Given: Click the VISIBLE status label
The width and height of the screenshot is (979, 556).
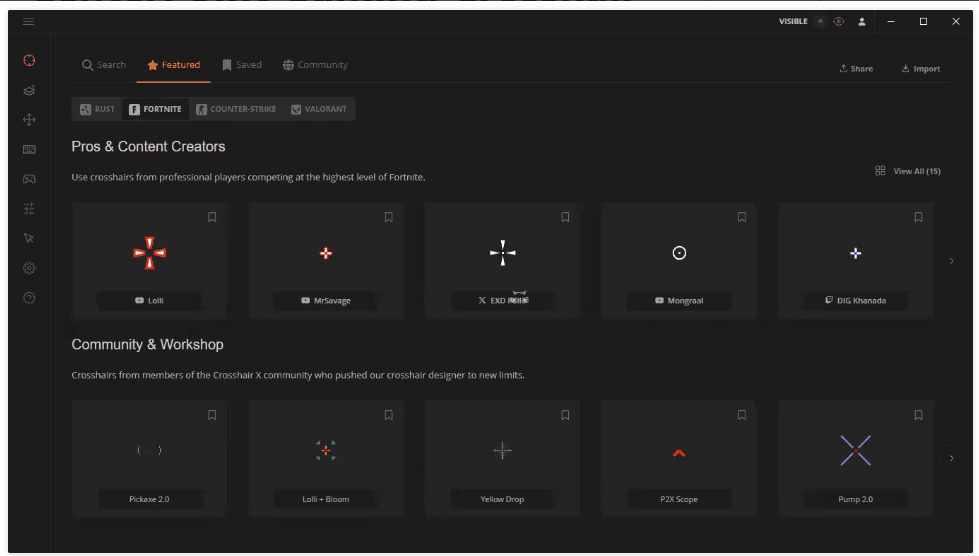Looking at the screenshot, I should click(793, 22).
